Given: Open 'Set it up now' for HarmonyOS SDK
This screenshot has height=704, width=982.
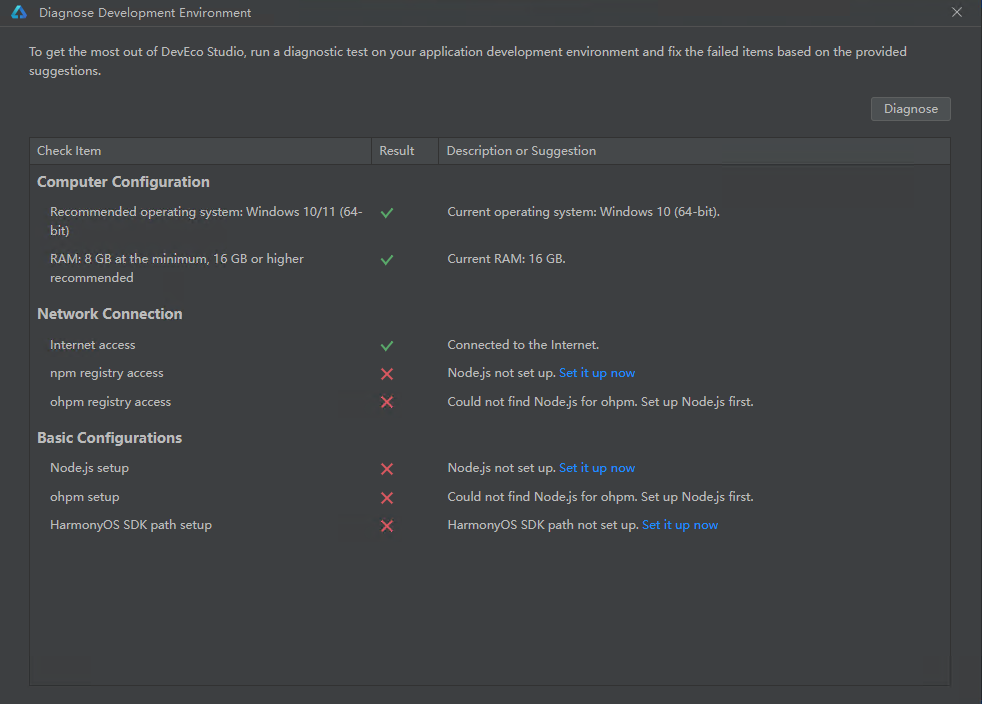Looking at the screenshot, I should (680, 525).
